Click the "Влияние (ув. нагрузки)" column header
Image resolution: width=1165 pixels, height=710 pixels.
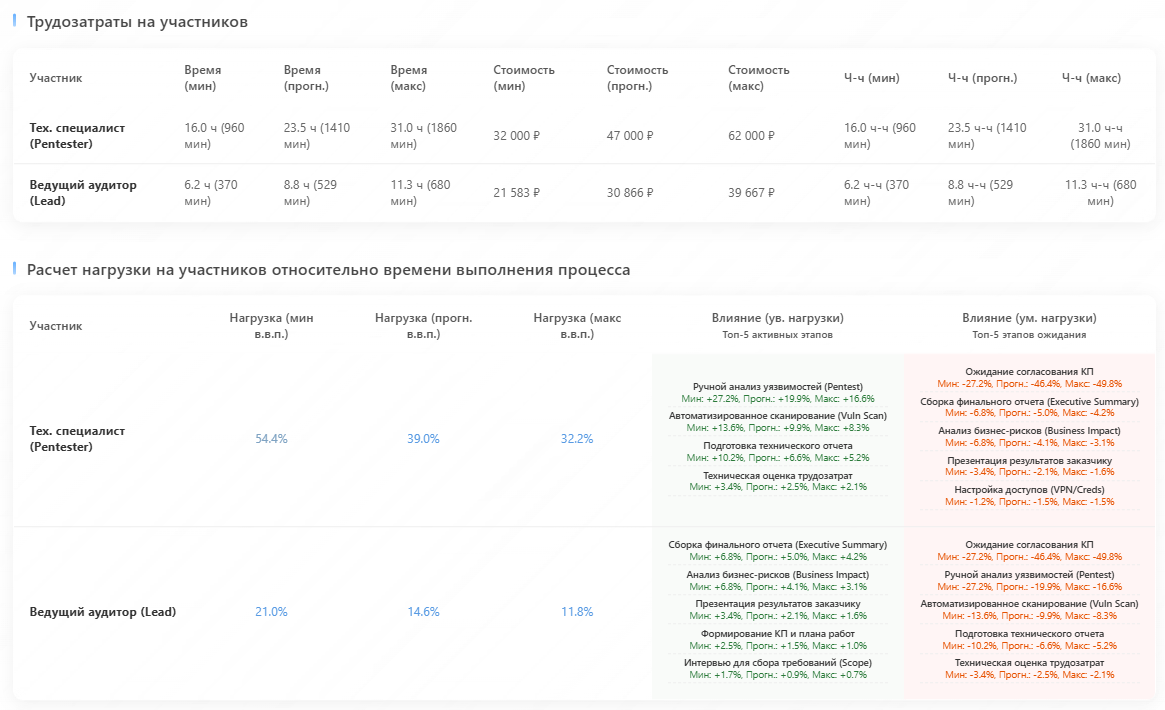[777, 318]
